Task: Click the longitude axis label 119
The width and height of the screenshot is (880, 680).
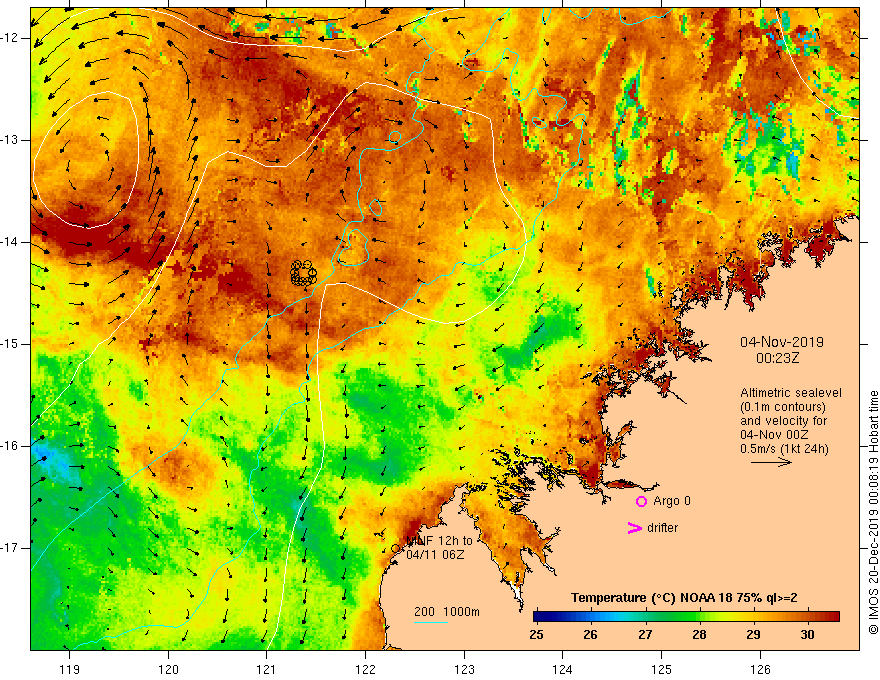Action: (x=70, y=669)
